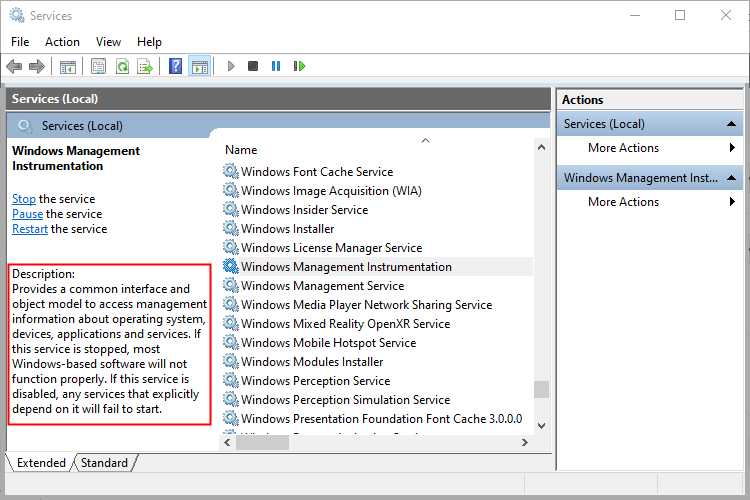This screenshot has width=750, height=500.
Task: Open Properties toolbar icon
Action: tap(99, 66)
